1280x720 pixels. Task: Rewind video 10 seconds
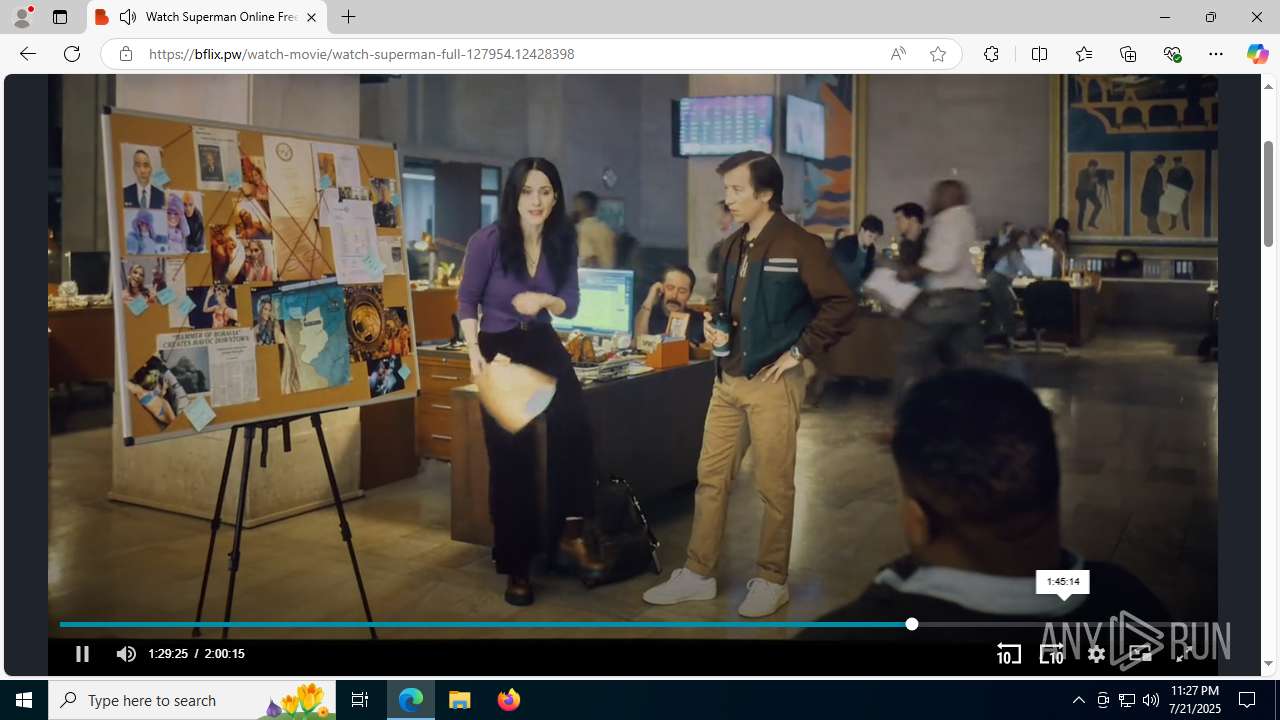(x=1008, y=654)
